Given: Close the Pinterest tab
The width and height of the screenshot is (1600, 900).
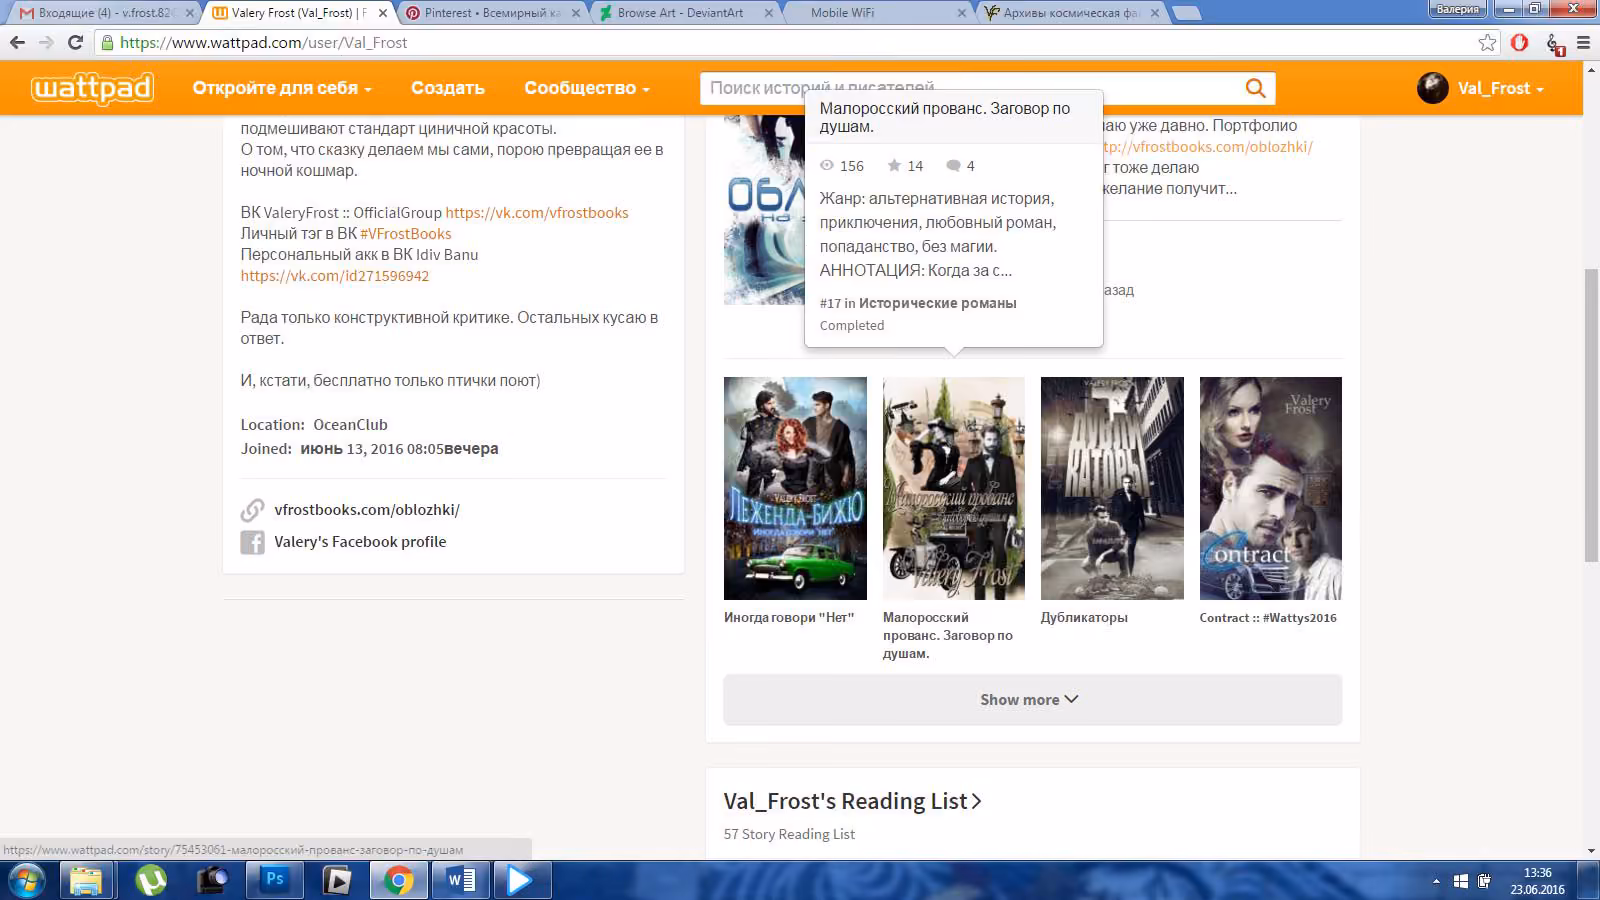Looking at the screenshot, I should [576, 13].
